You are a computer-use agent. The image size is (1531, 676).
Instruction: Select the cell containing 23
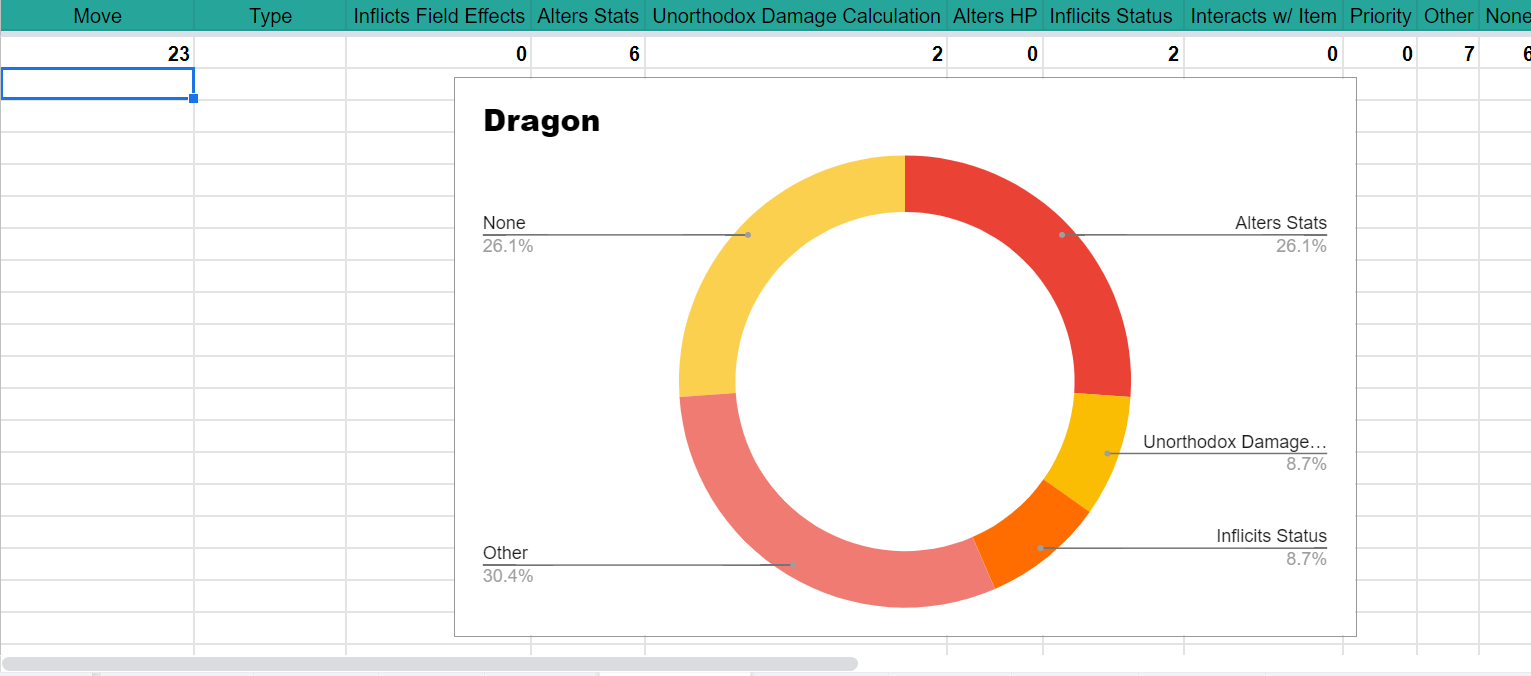pos(97,54)
